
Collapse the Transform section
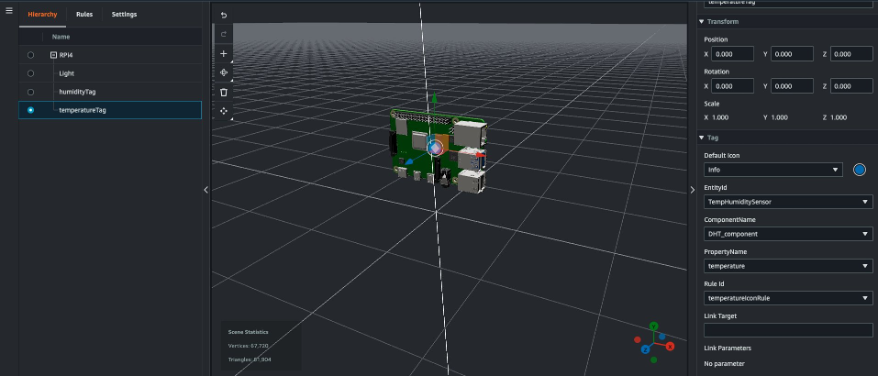tap(701, 22)
